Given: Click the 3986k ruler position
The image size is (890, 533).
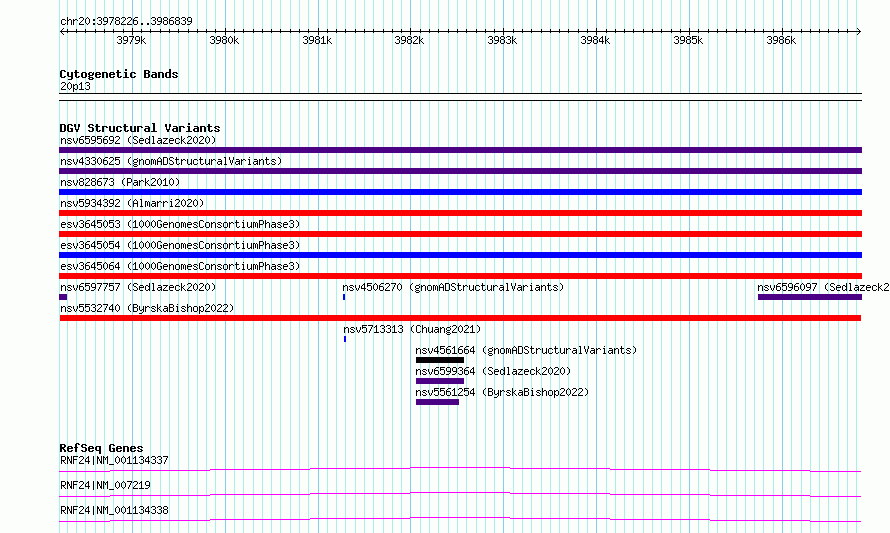Looking at the screenshot, I should click(781, 40).
